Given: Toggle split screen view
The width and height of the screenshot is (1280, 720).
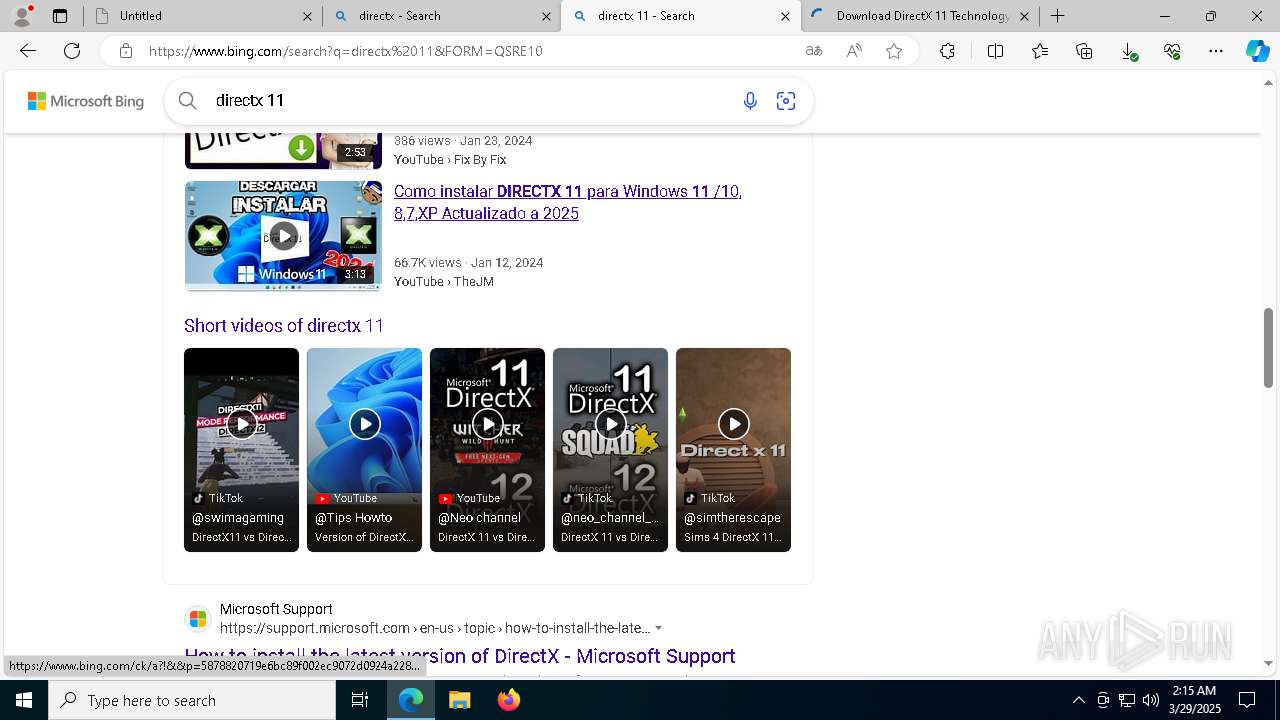Looking at the screenshot, I should tap(995, 51).
